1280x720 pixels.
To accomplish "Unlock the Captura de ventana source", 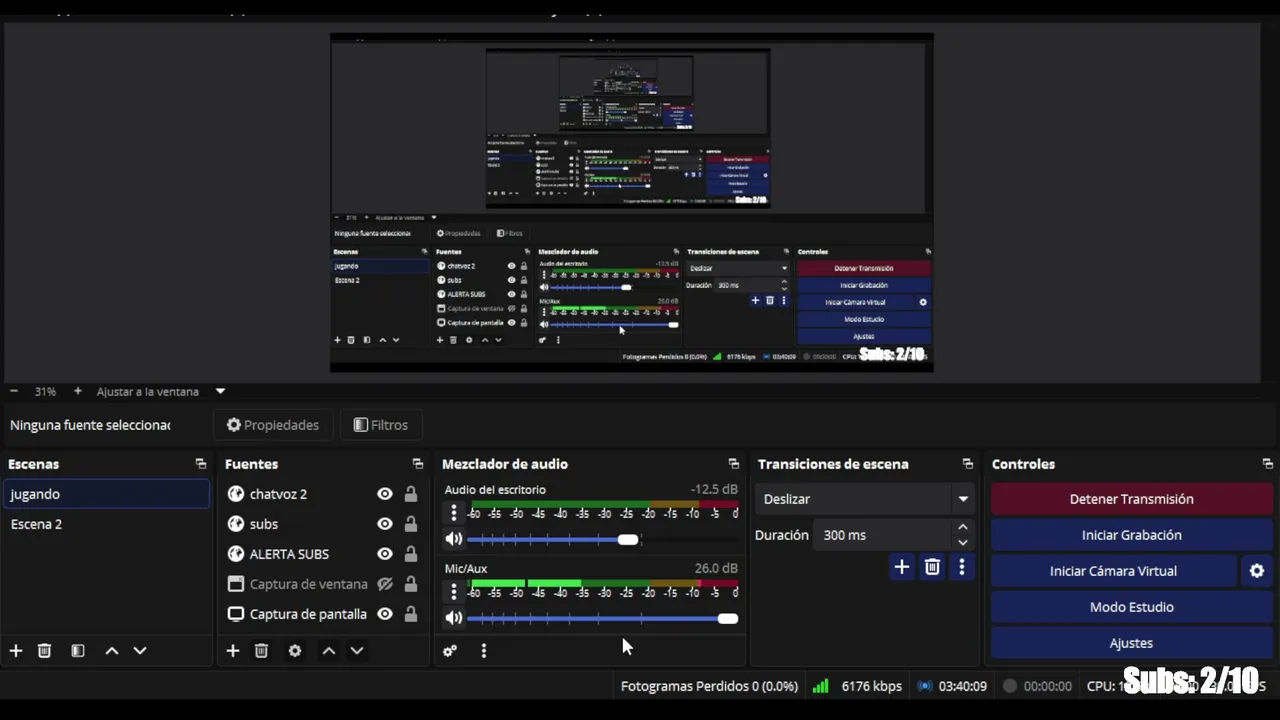I will (x=410, y=584).
